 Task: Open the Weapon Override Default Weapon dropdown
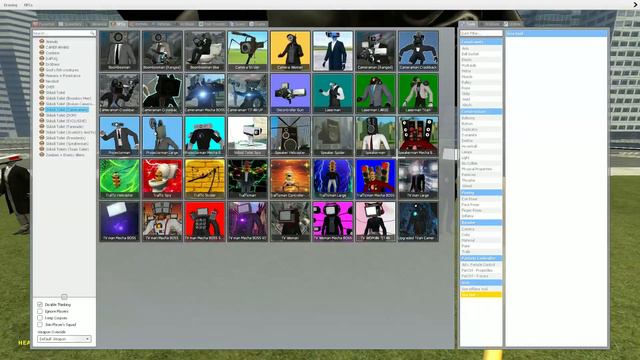[64, 339]
